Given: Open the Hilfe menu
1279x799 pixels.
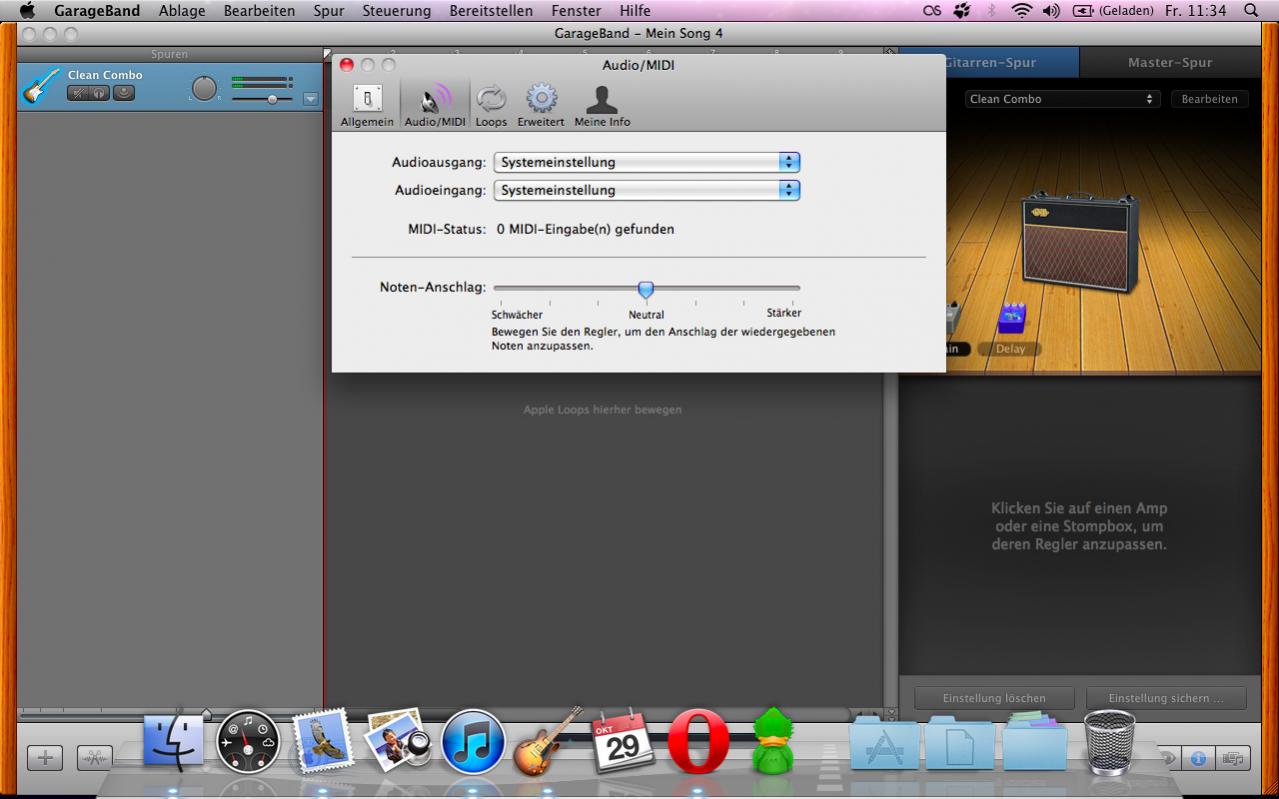Looking at the screenshot, I should tap(635, 10).
